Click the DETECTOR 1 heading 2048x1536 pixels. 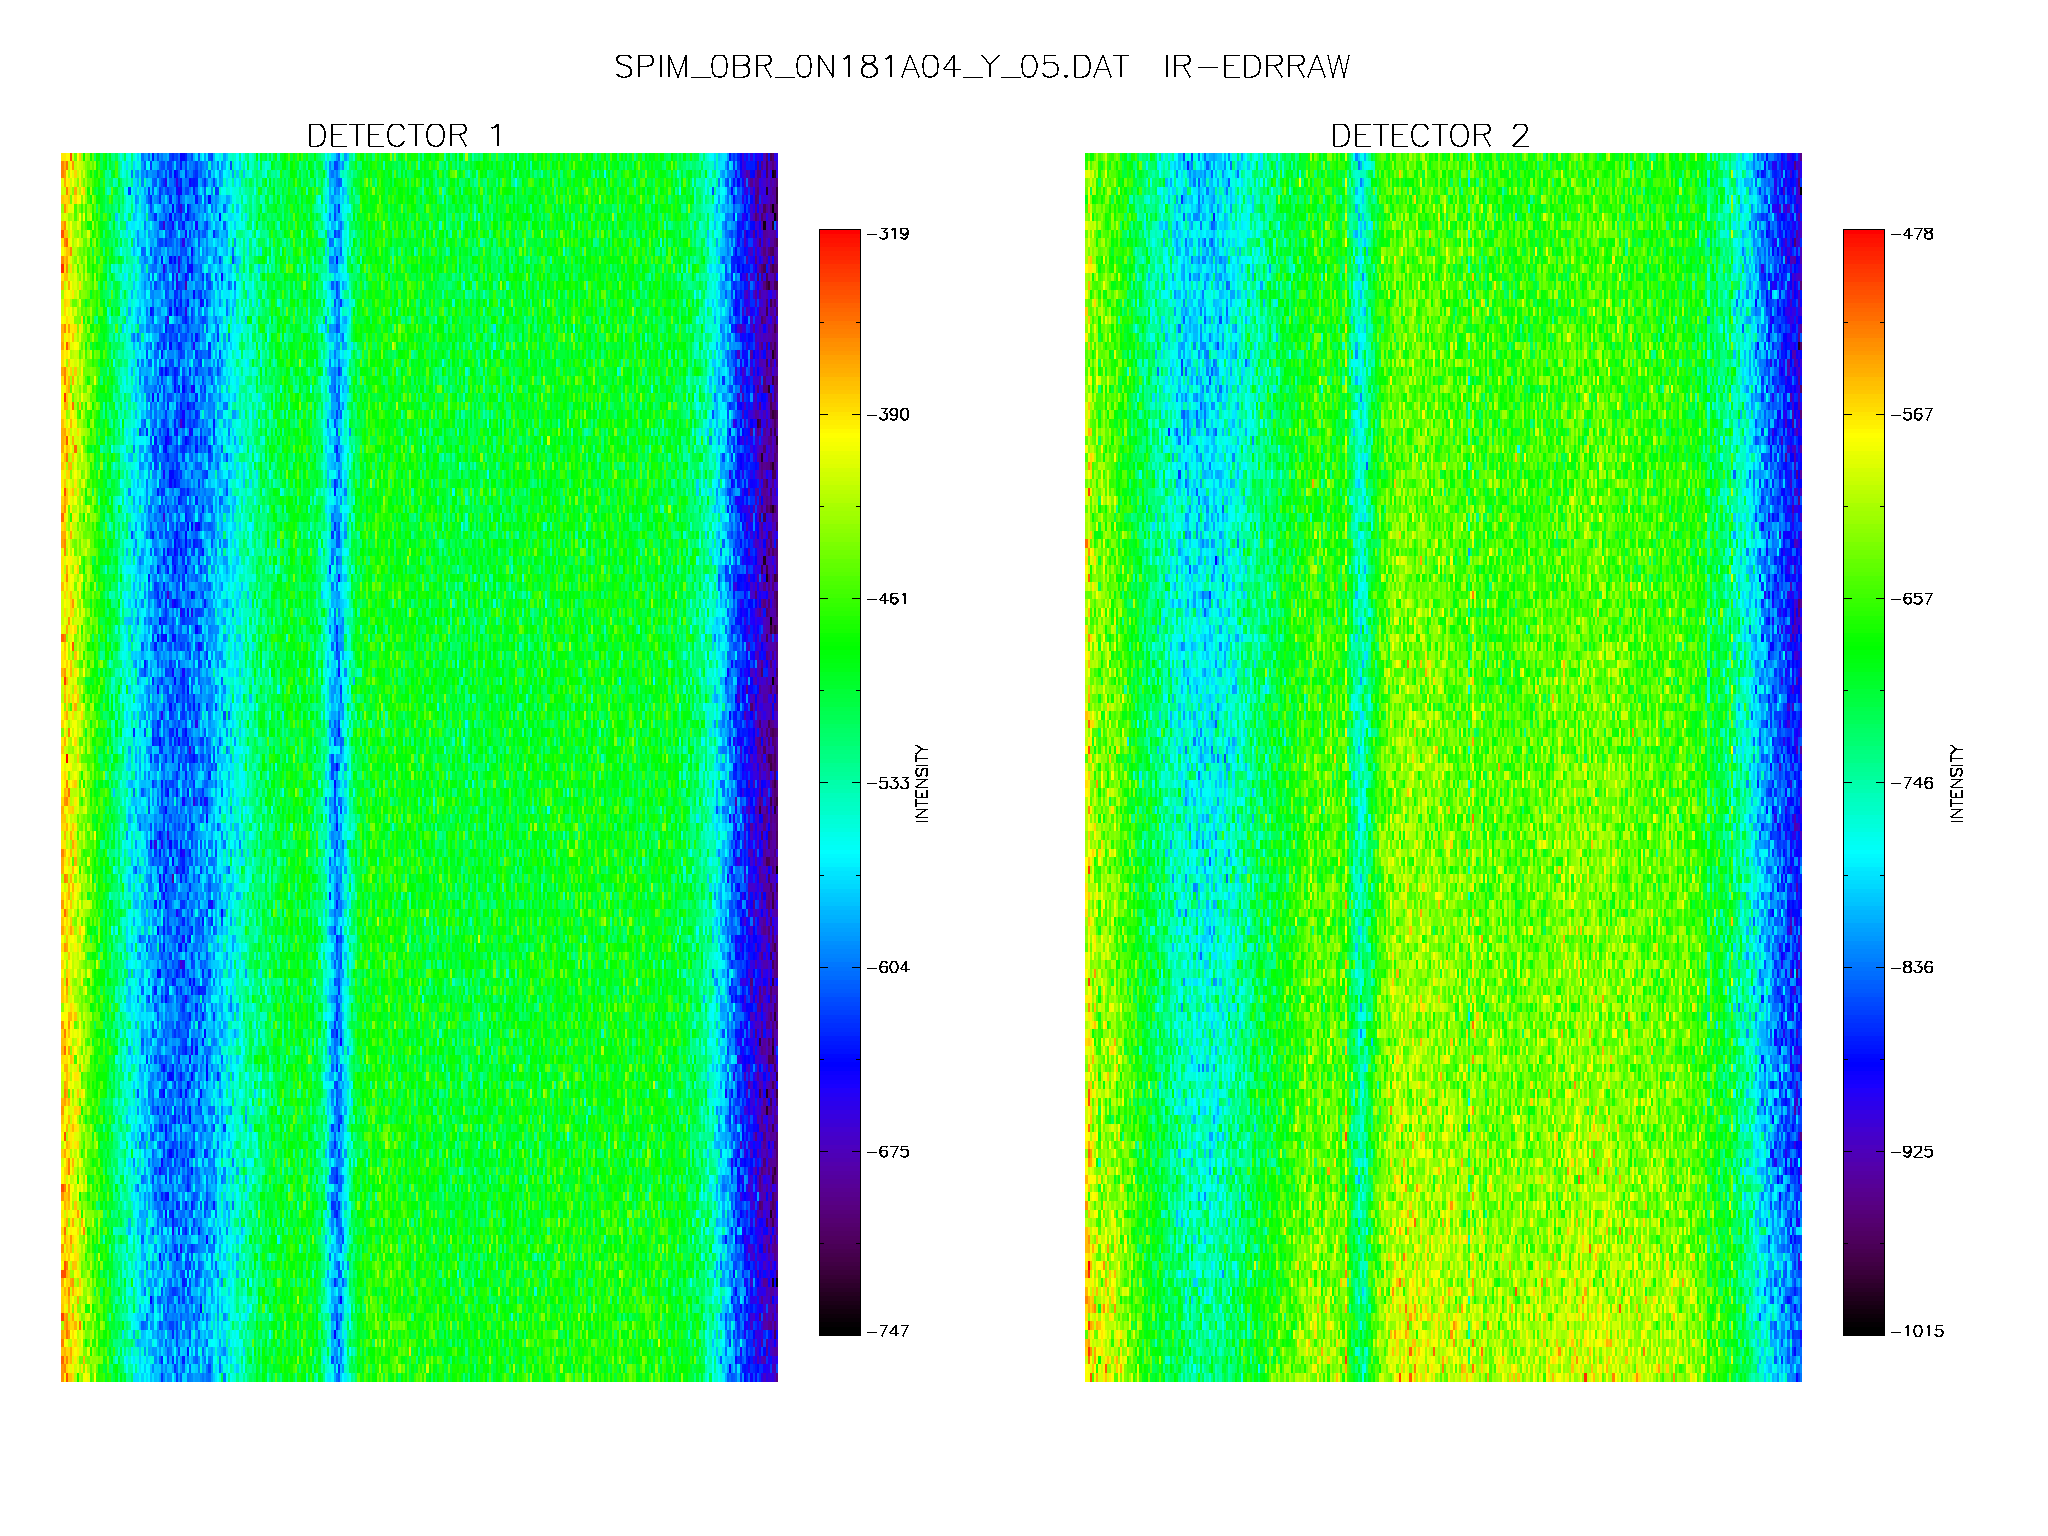tap(405, 136)
